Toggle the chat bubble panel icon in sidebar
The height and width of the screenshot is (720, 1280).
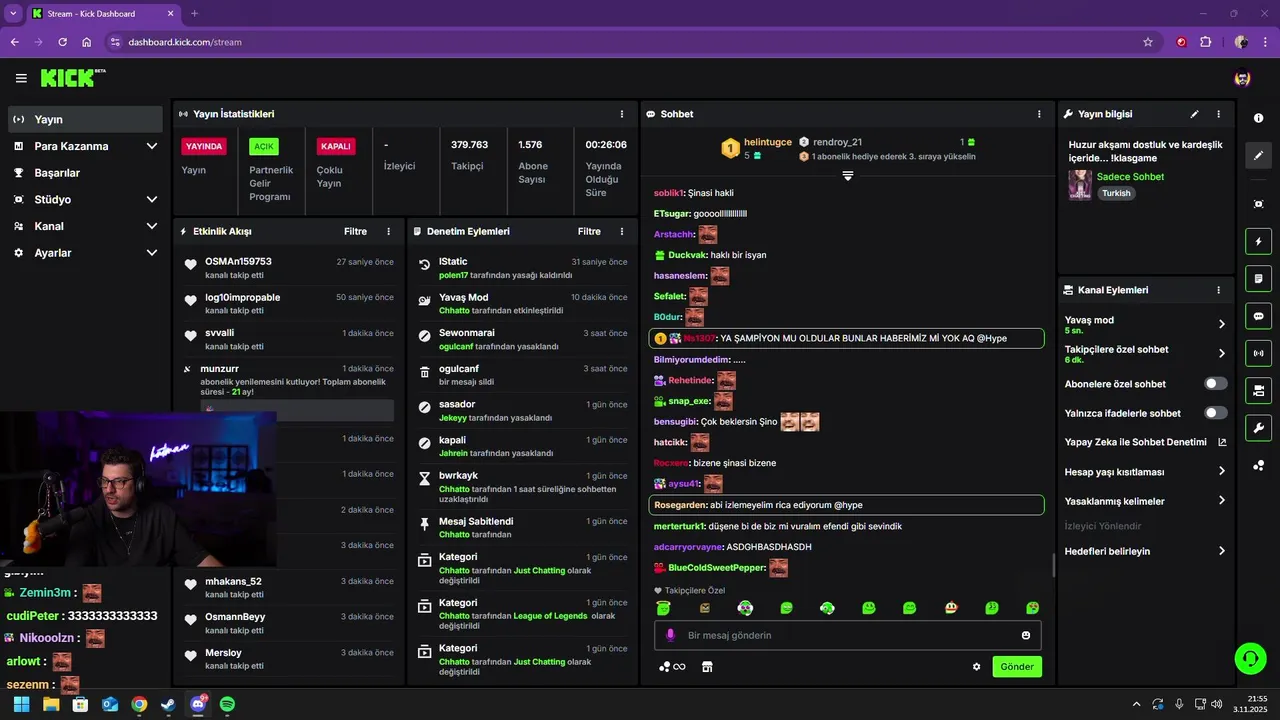coord(1258,315)
